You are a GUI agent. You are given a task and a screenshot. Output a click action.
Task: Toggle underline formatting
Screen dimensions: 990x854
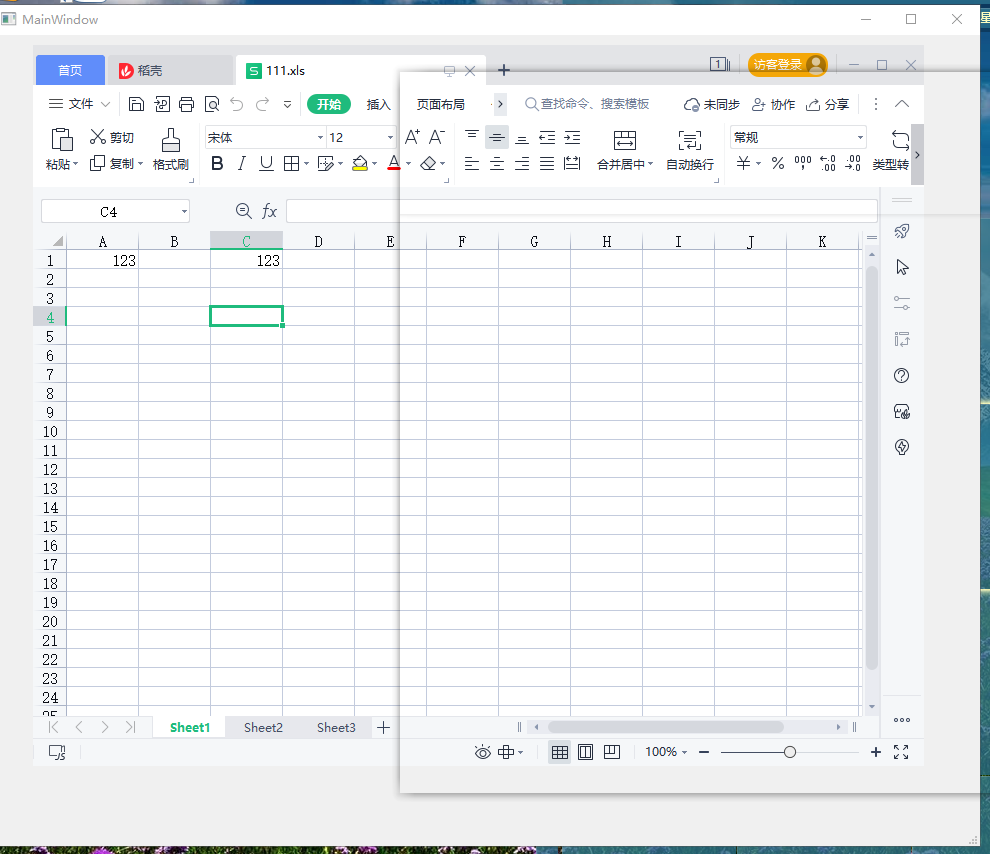pos(265,163)
